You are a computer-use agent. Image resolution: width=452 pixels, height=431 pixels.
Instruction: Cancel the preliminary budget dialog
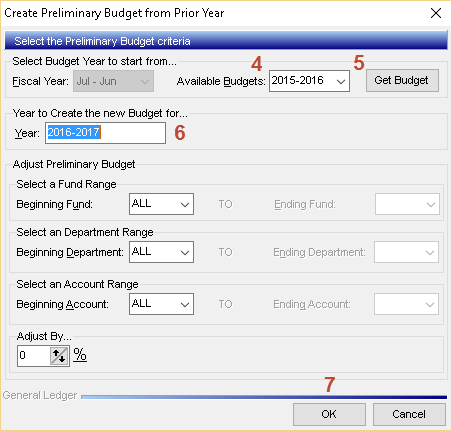tap(409, 414)
